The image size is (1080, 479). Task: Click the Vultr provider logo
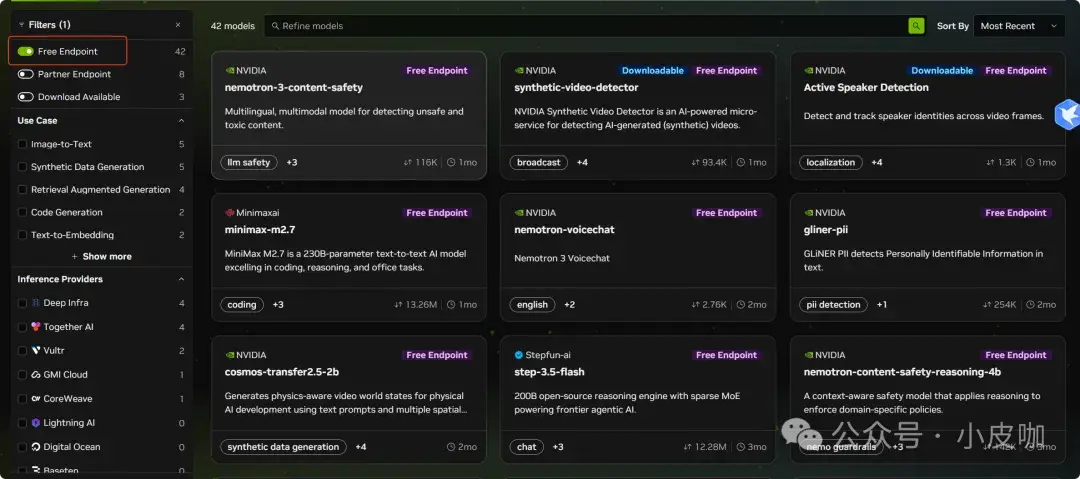[x=36, y=351]
